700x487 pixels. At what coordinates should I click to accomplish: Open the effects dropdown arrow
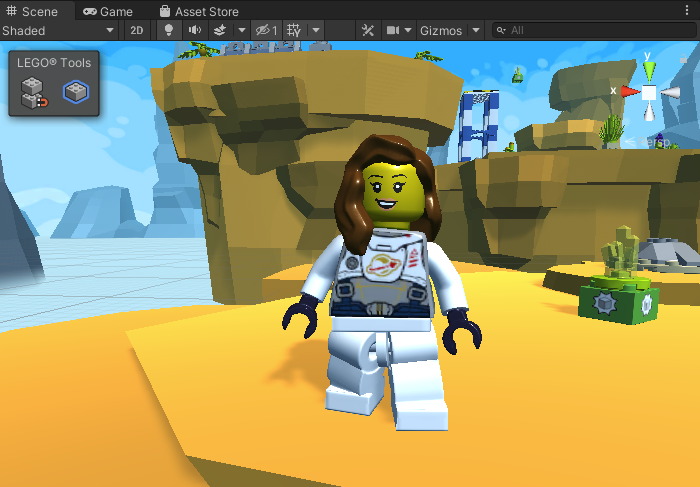pyautogui.click(x=241, y=30)
